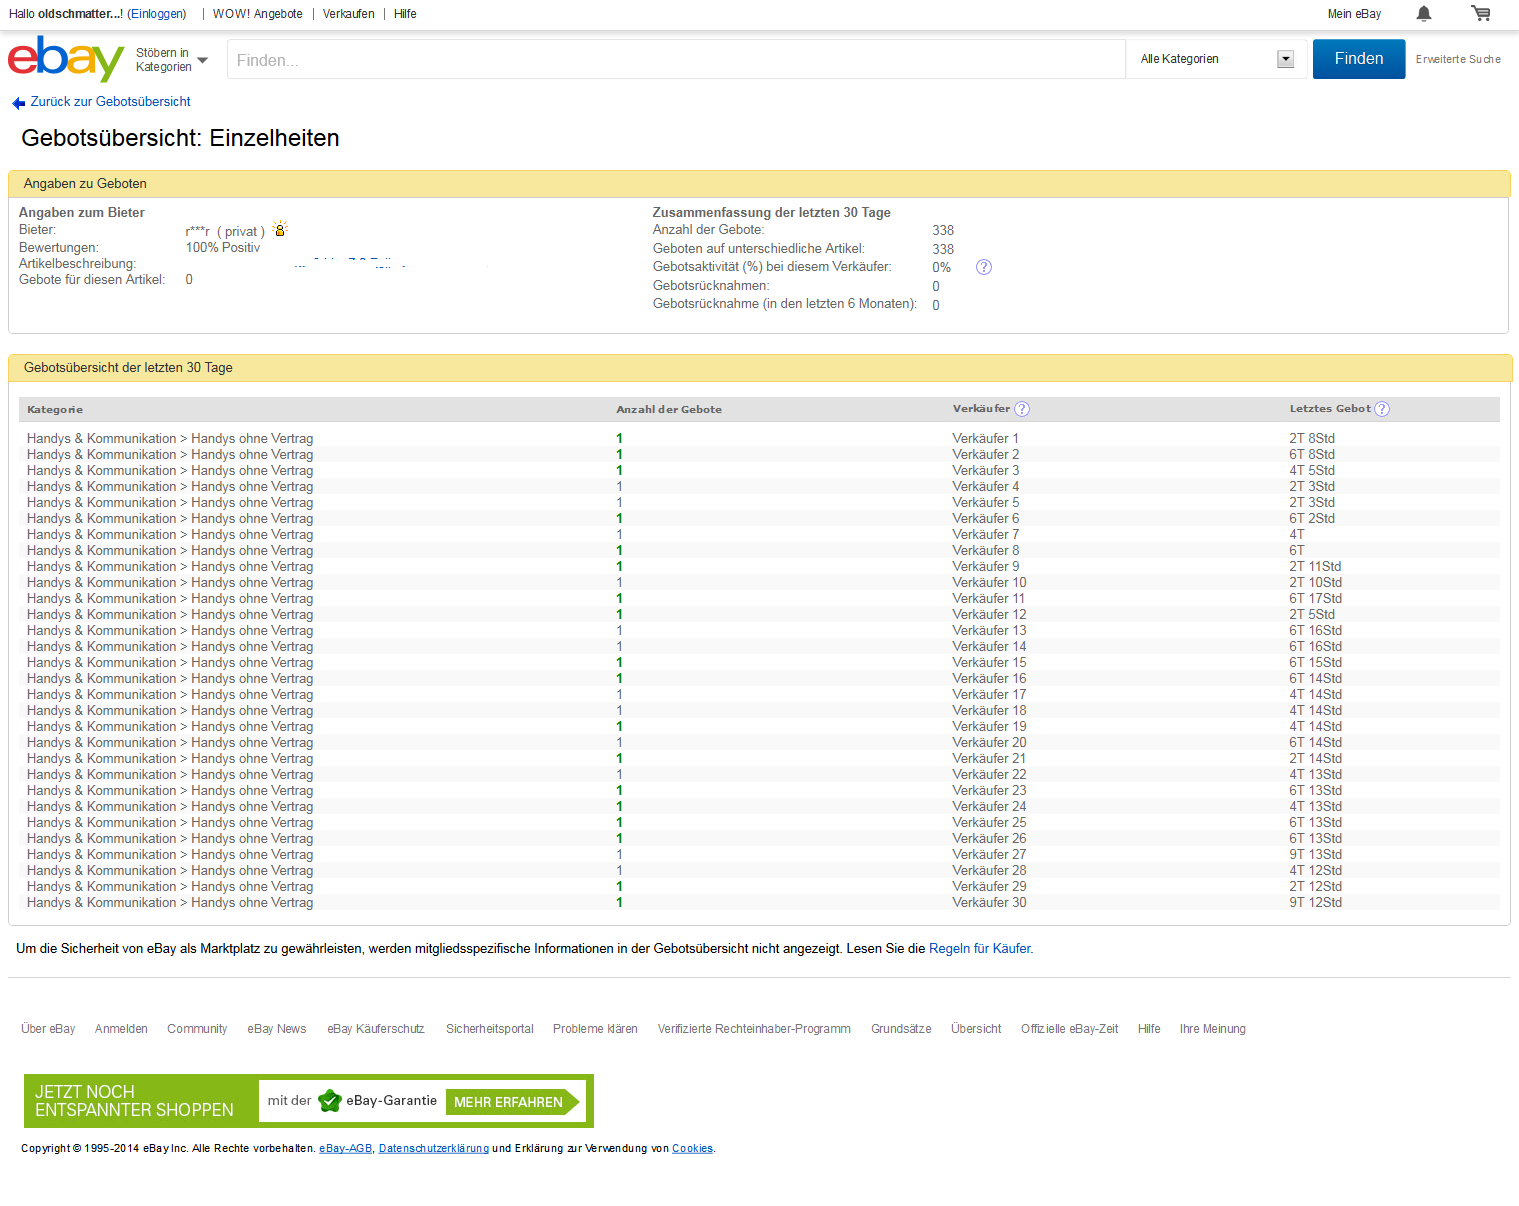Click the bid count in the Verkäufer 21 row
The height and width of the screenshot is (1206, 1519).
[619, 759]
